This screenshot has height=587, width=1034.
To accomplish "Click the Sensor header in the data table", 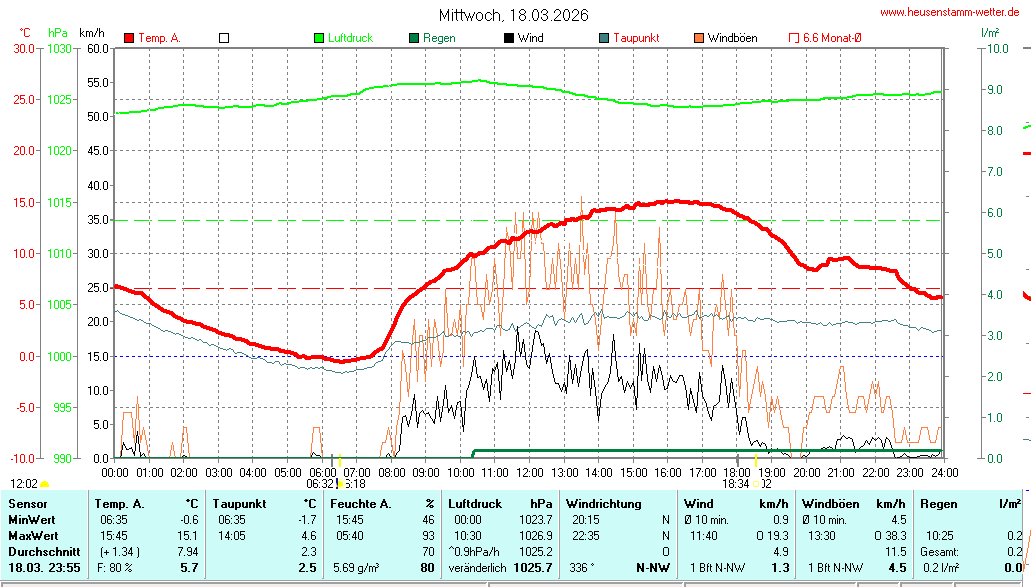I will click(27, 503).
